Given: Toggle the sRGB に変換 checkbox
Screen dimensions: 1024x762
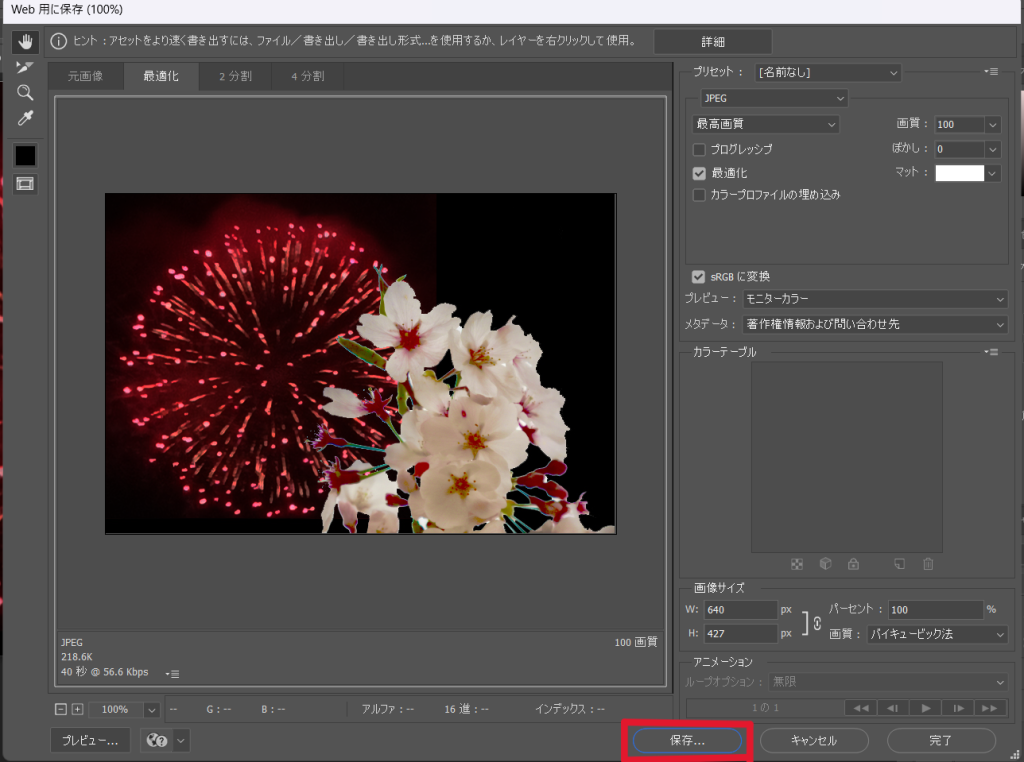Looking at the screenshot, I should [699, 276].
